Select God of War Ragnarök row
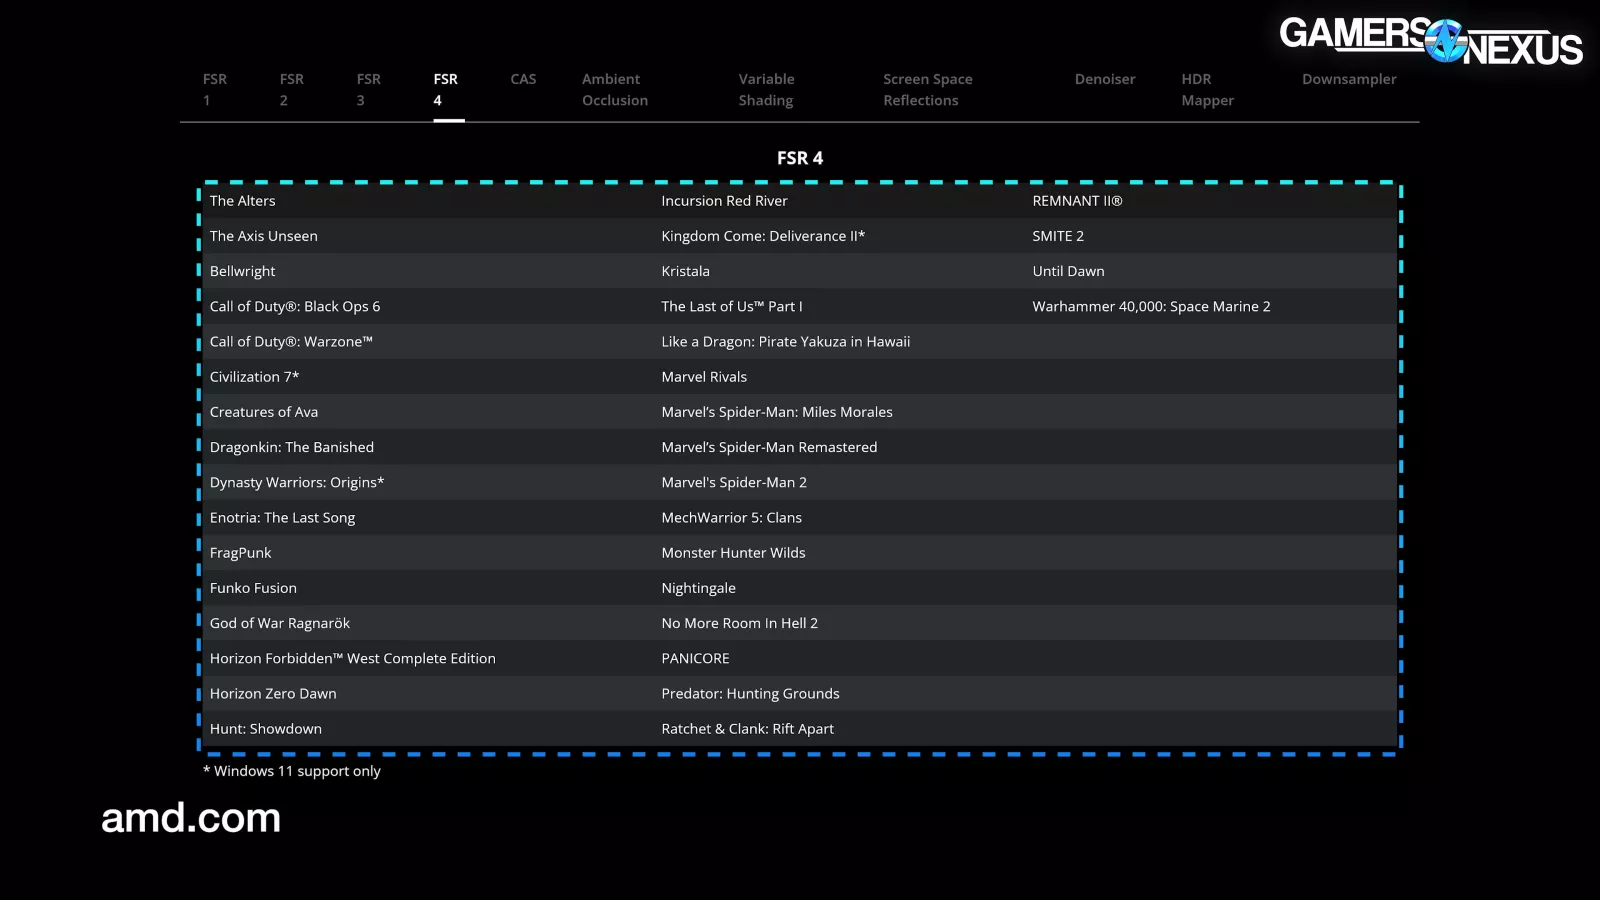Image resolution: width=1600 pixels, height=900 pixels. (x=279, y=623)
